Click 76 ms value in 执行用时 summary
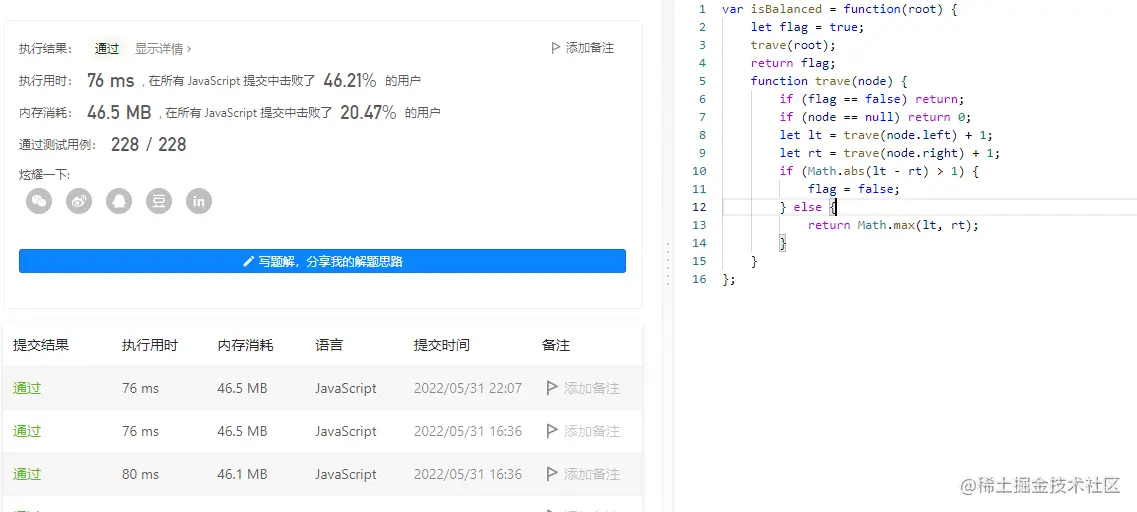The width and height of the screenshot is (1137, 512). coord(110,80)
